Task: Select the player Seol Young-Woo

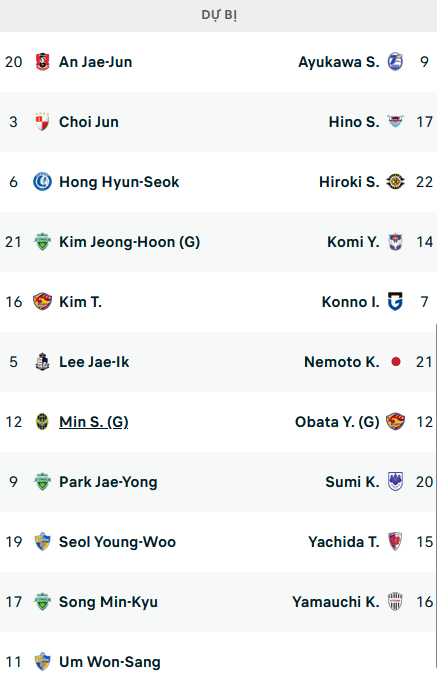Action: (x=117, y=542)
